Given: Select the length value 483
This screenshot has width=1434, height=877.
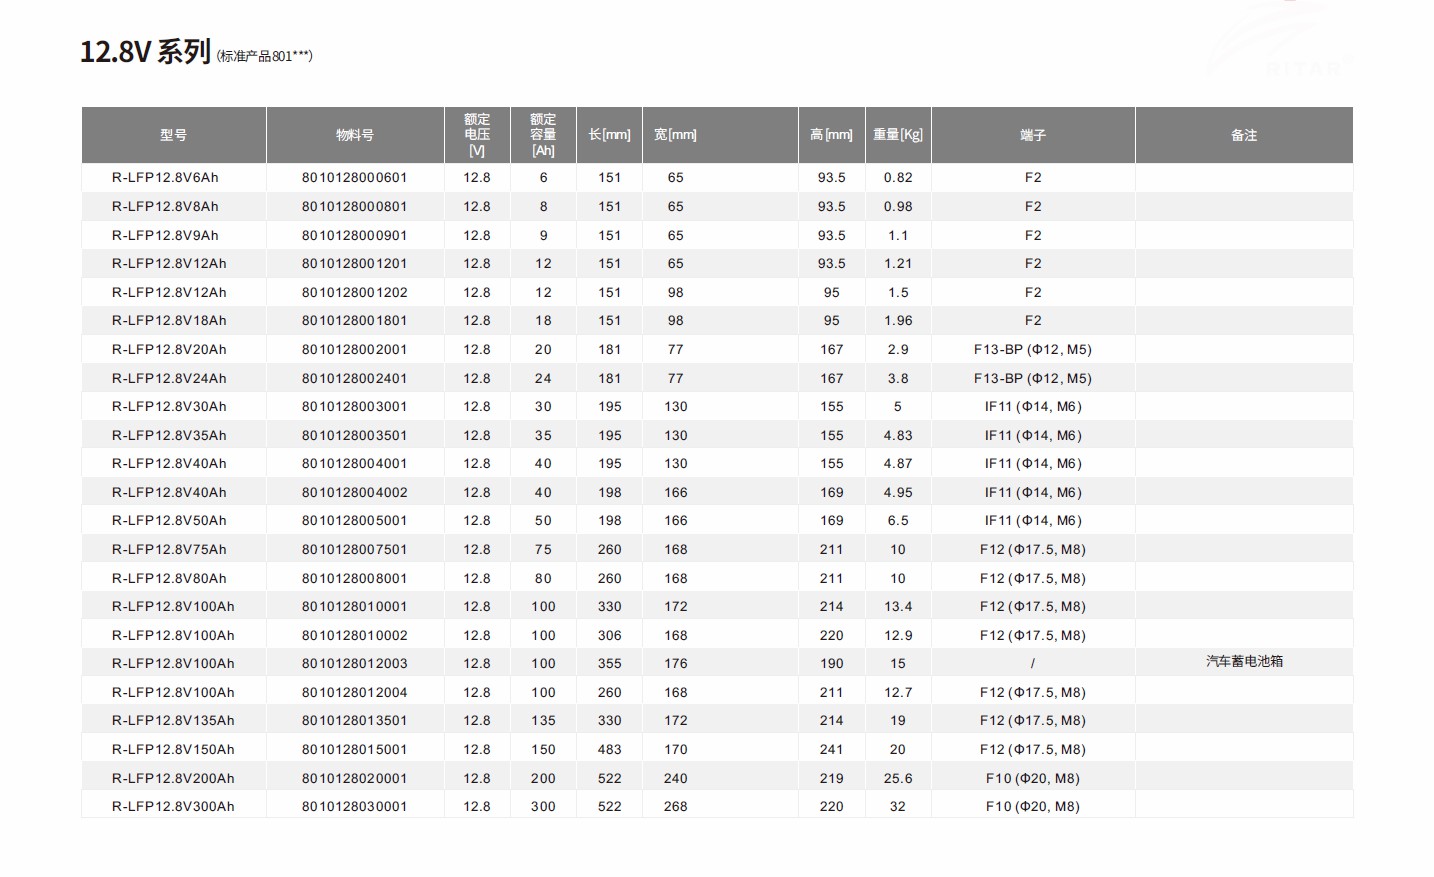Looking at the screenshot, I should tap(609, 750).
